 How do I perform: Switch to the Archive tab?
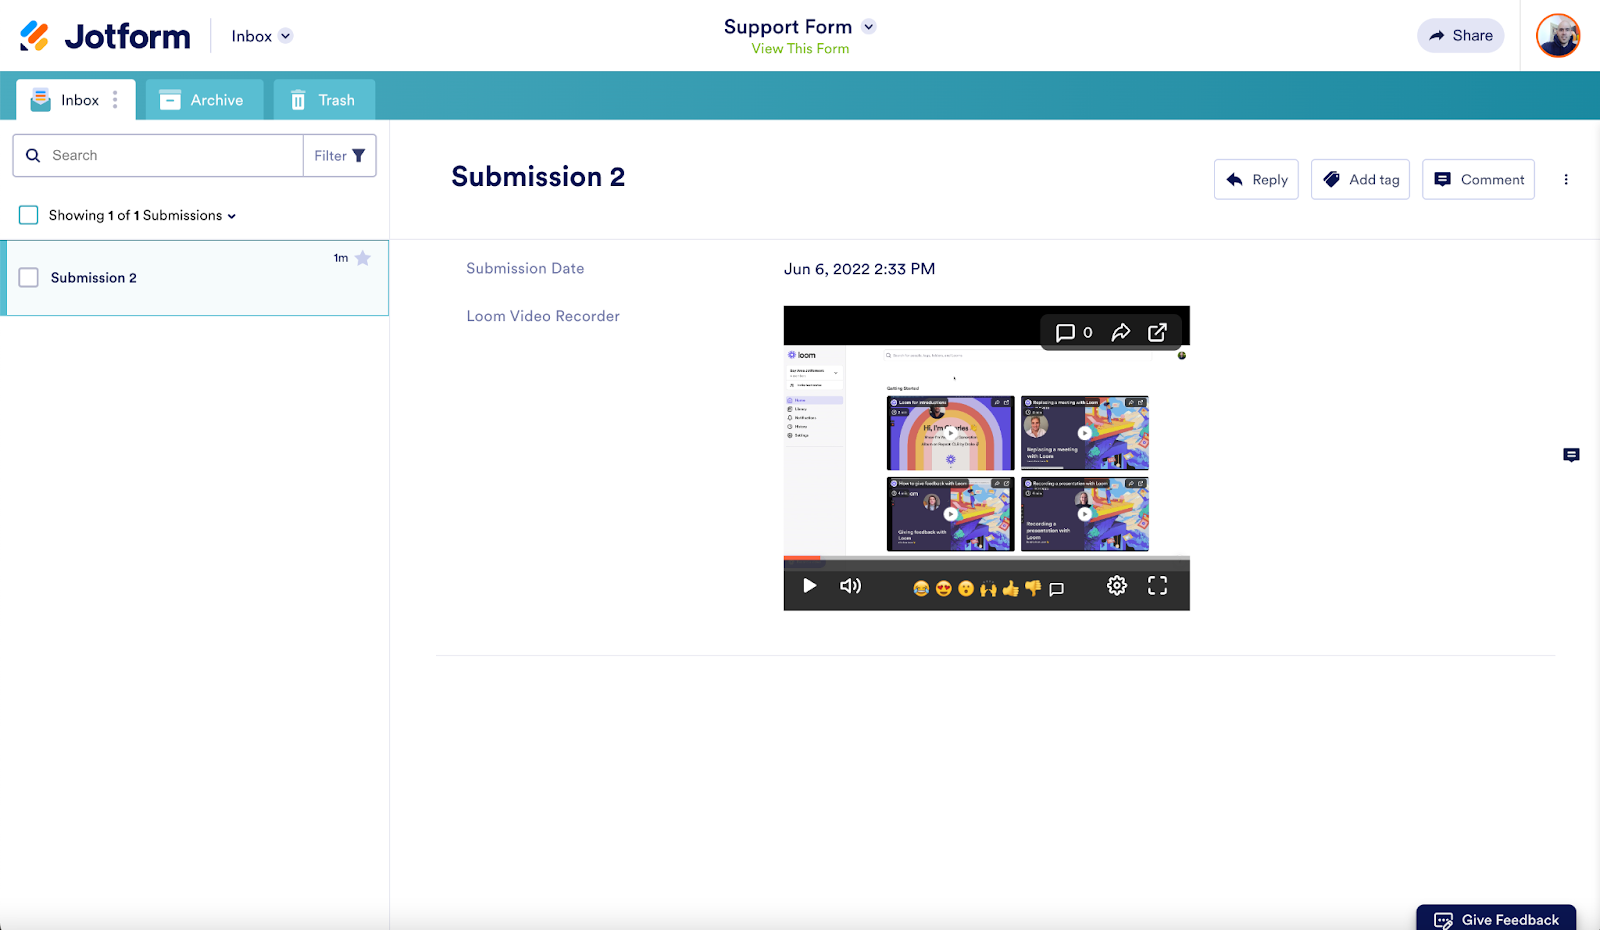coord(204,100)
